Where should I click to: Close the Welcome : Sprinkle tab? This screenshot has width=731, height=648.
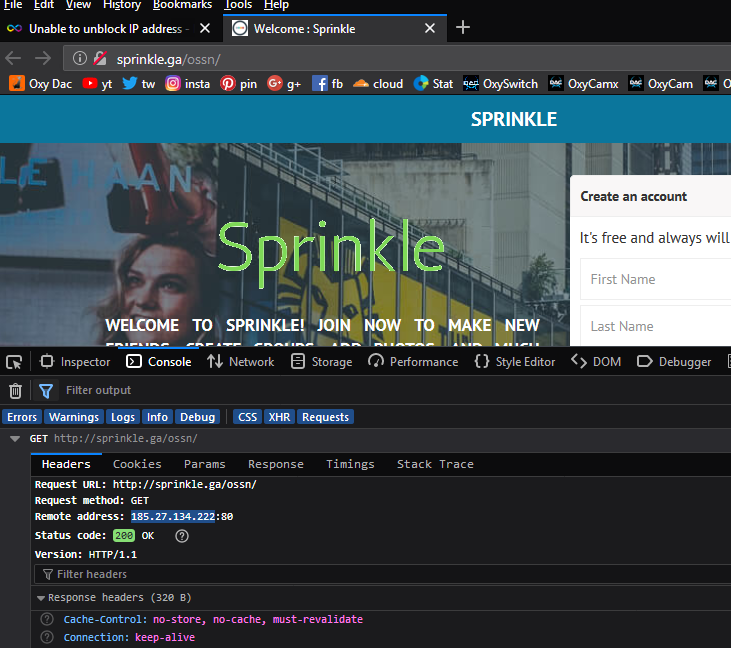tap(430, 28)
